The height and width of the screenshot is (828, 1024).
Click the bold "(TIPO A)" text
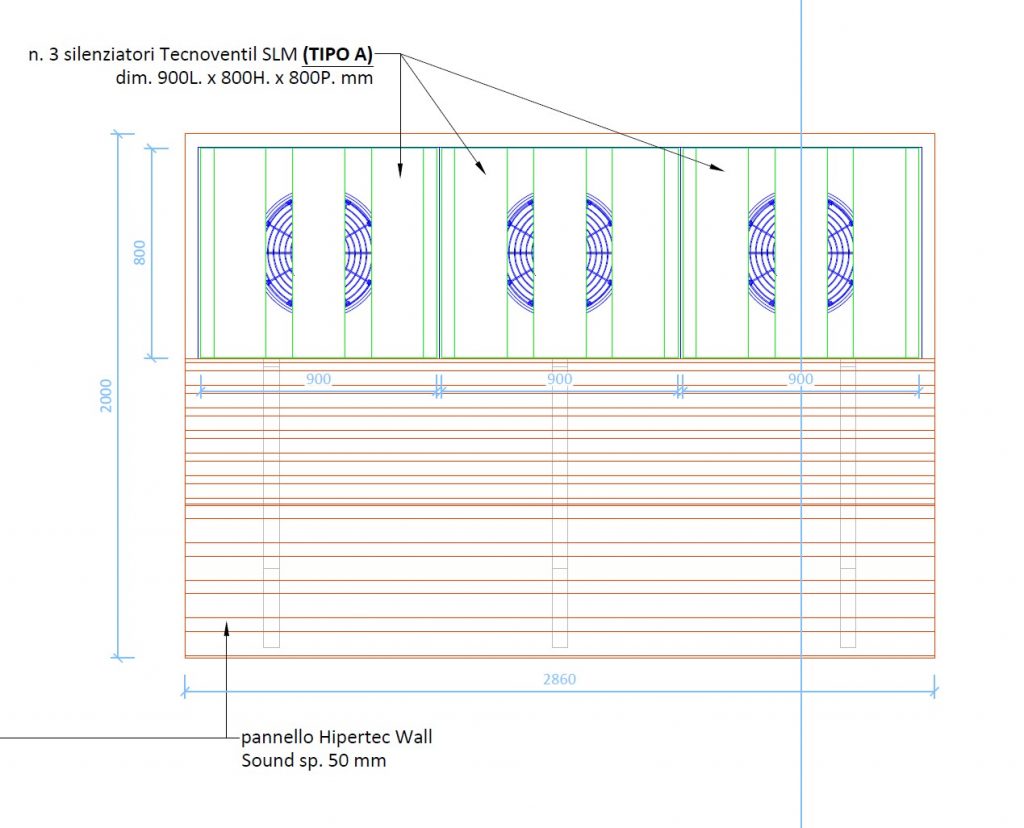pyautogui.click(x=338, y=55)
